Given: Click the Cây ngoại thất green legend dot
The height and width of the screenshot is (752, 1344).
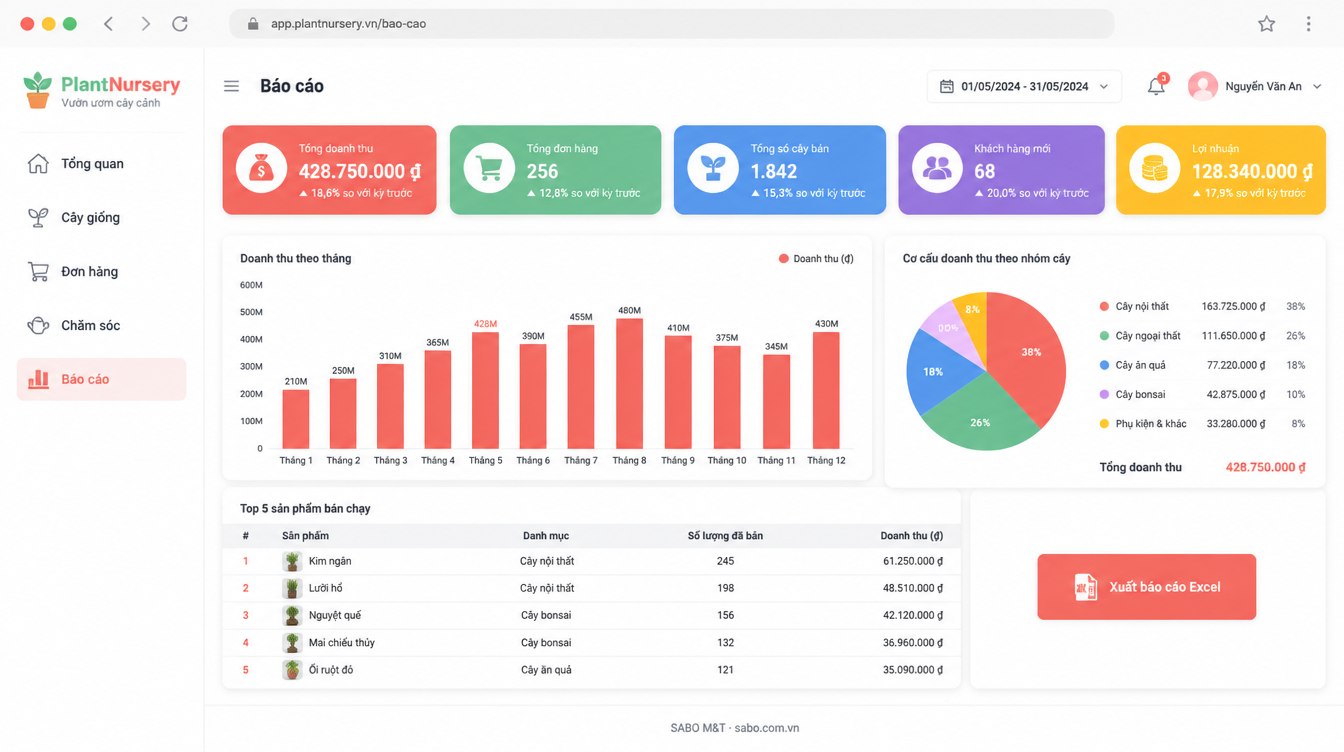Looking at the screenshot, I should [x=1104, y=336].
